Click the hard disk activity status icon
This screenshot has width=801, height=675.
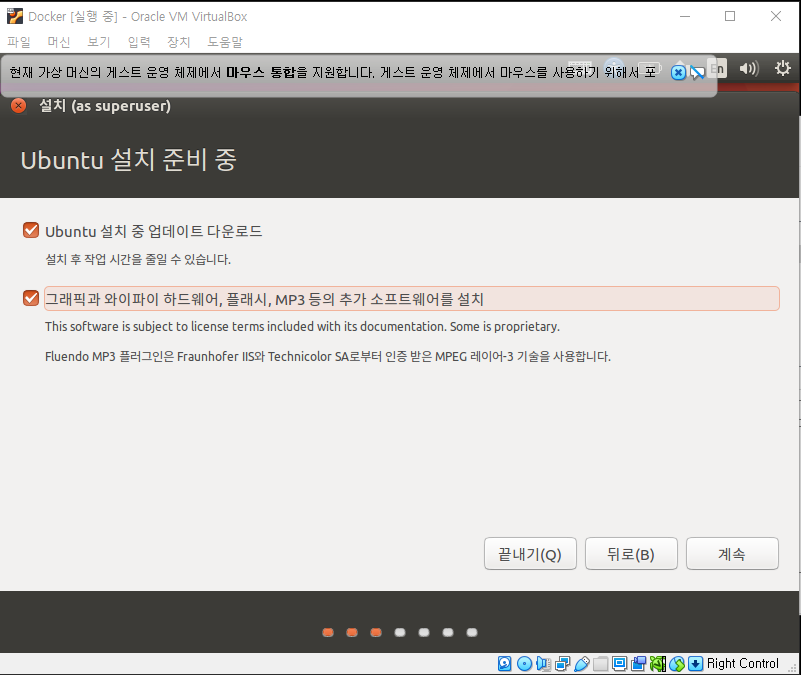(x=504, y=663)
